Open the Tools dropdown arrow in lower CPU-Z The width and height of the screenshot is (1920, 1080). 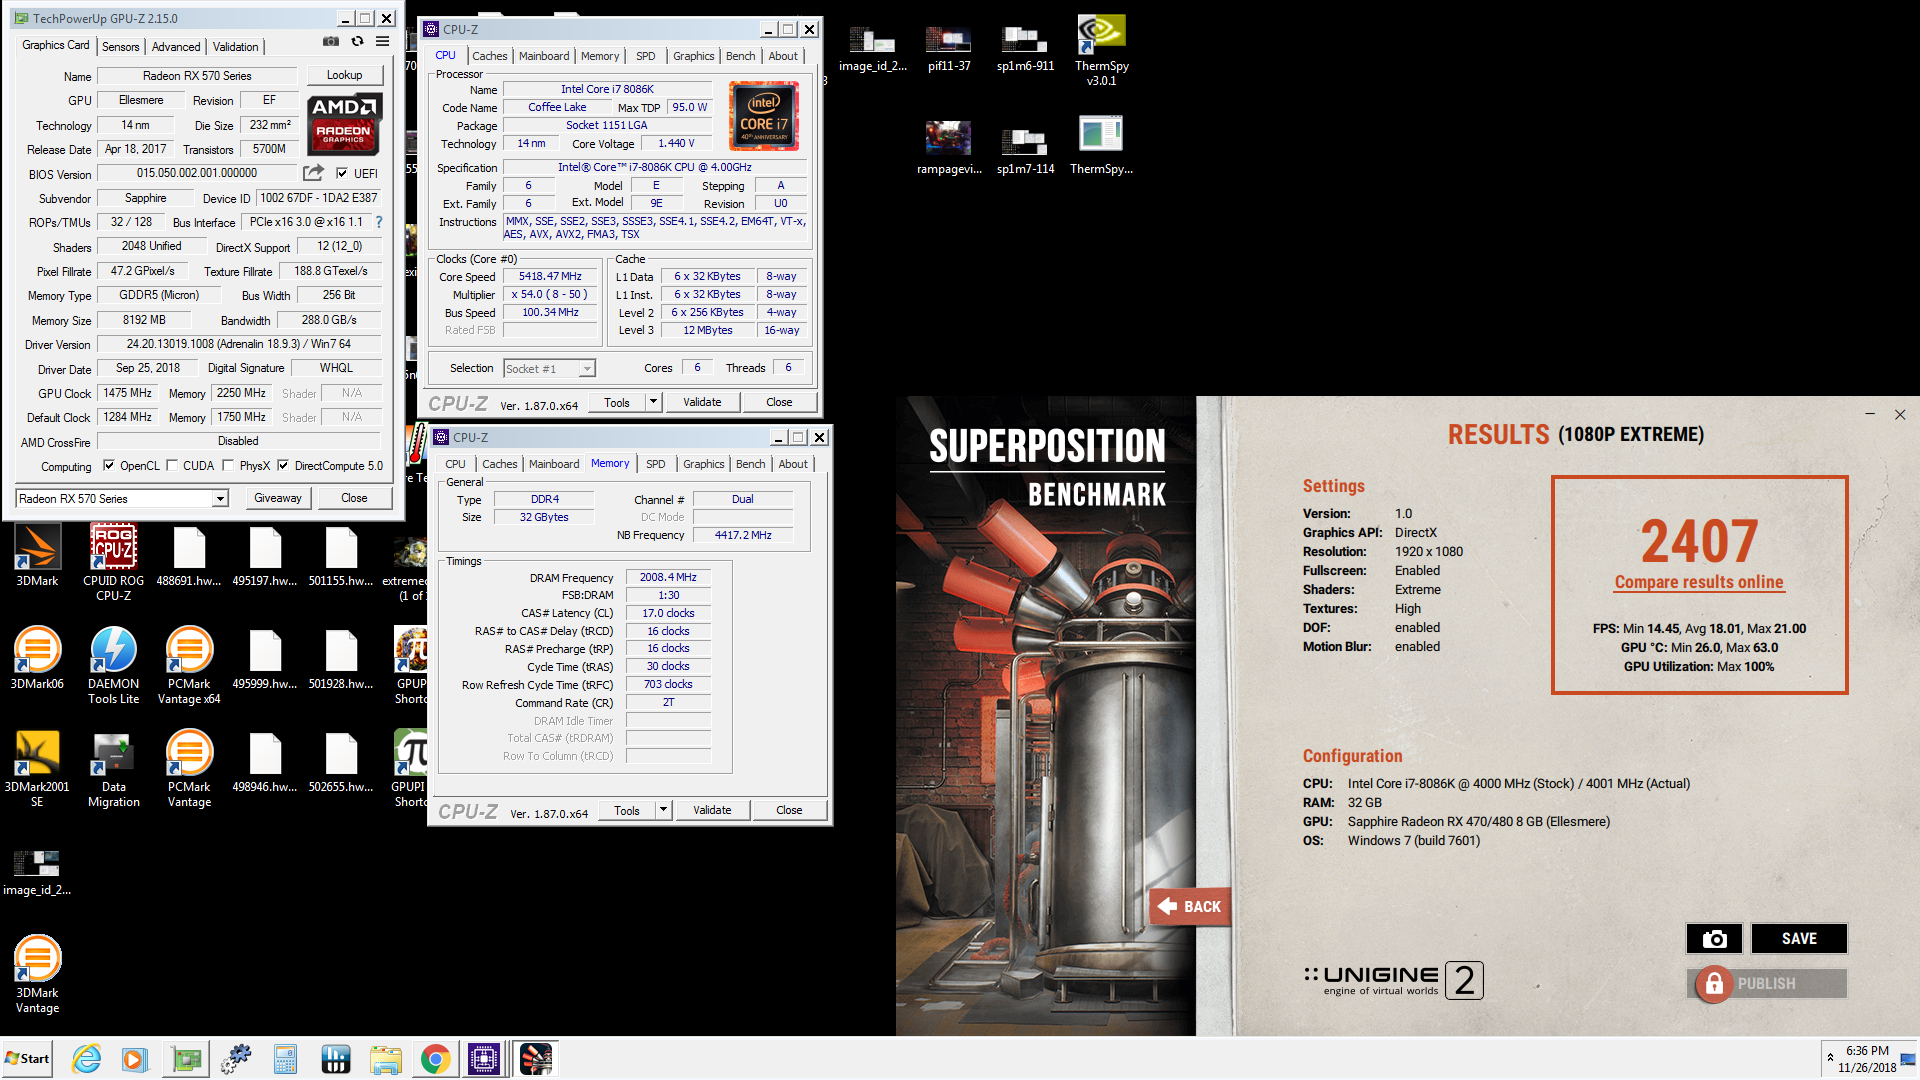(x=663, y=810)
